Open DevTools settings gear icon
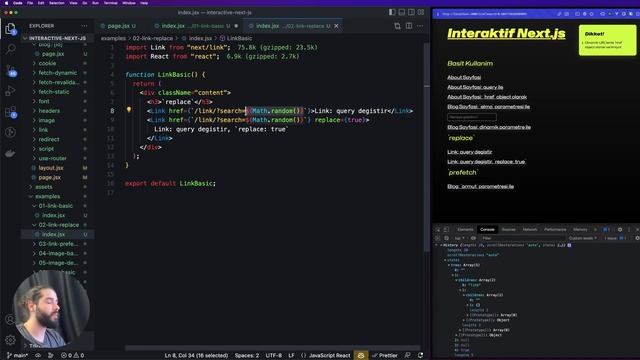 [x=620, y=229]
